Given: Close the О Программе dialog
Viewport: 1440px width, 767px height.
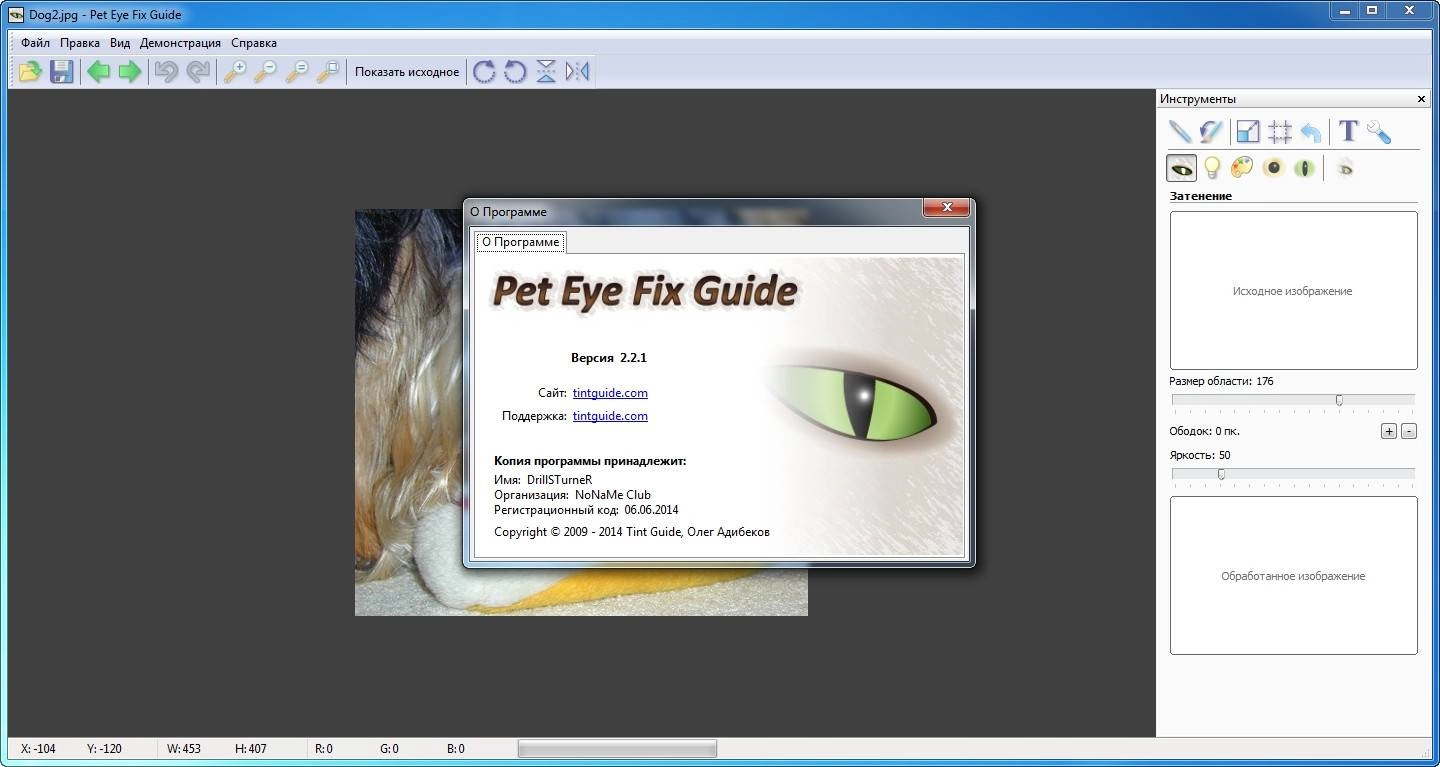Looking at the screenshot, I should [x=945, y=208].
